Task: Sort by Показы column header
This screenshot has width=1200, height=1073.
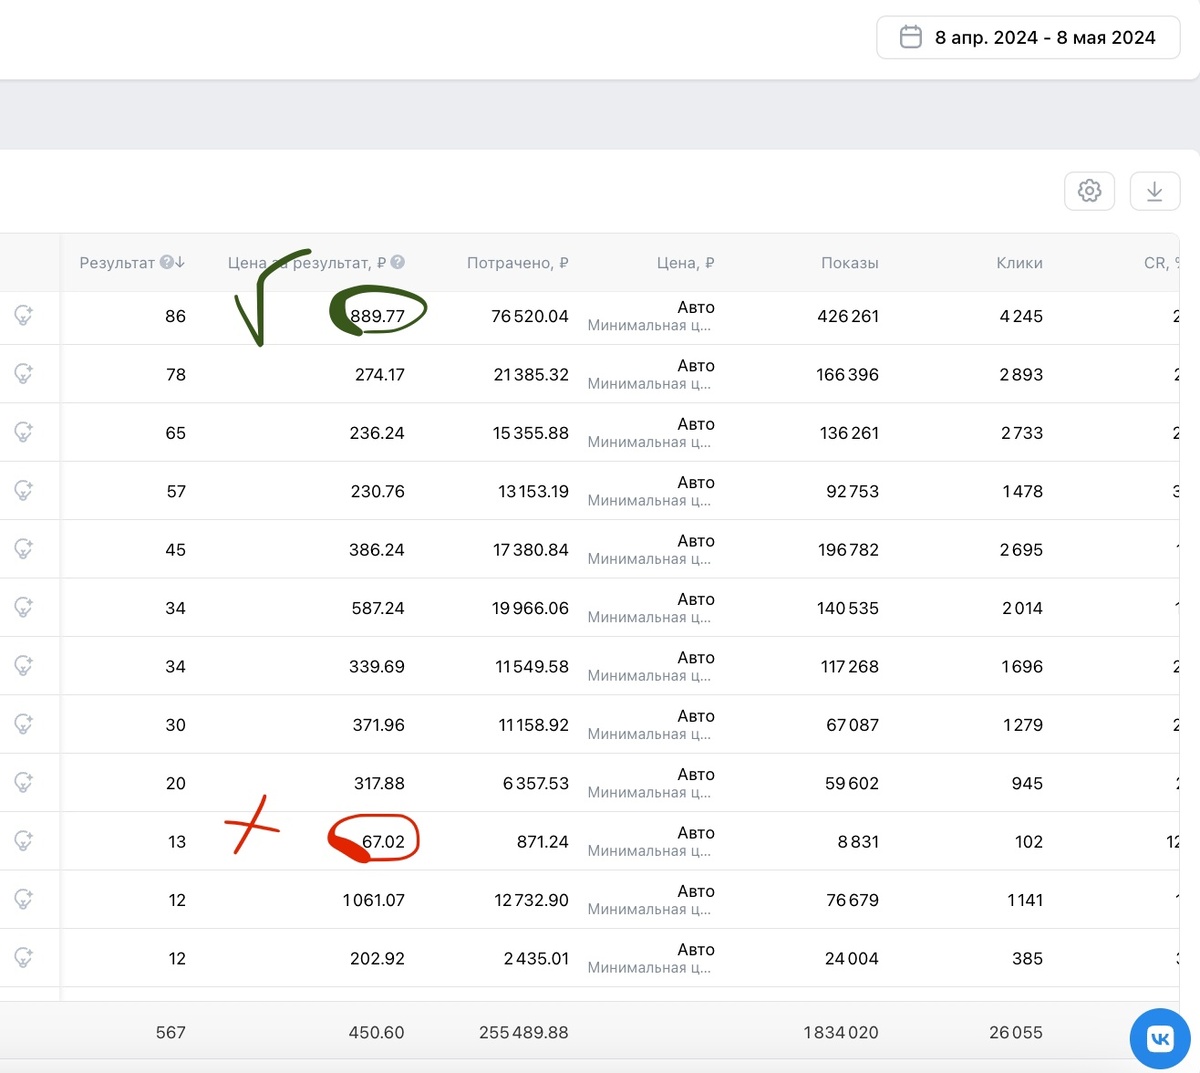Action: [850, 263]
